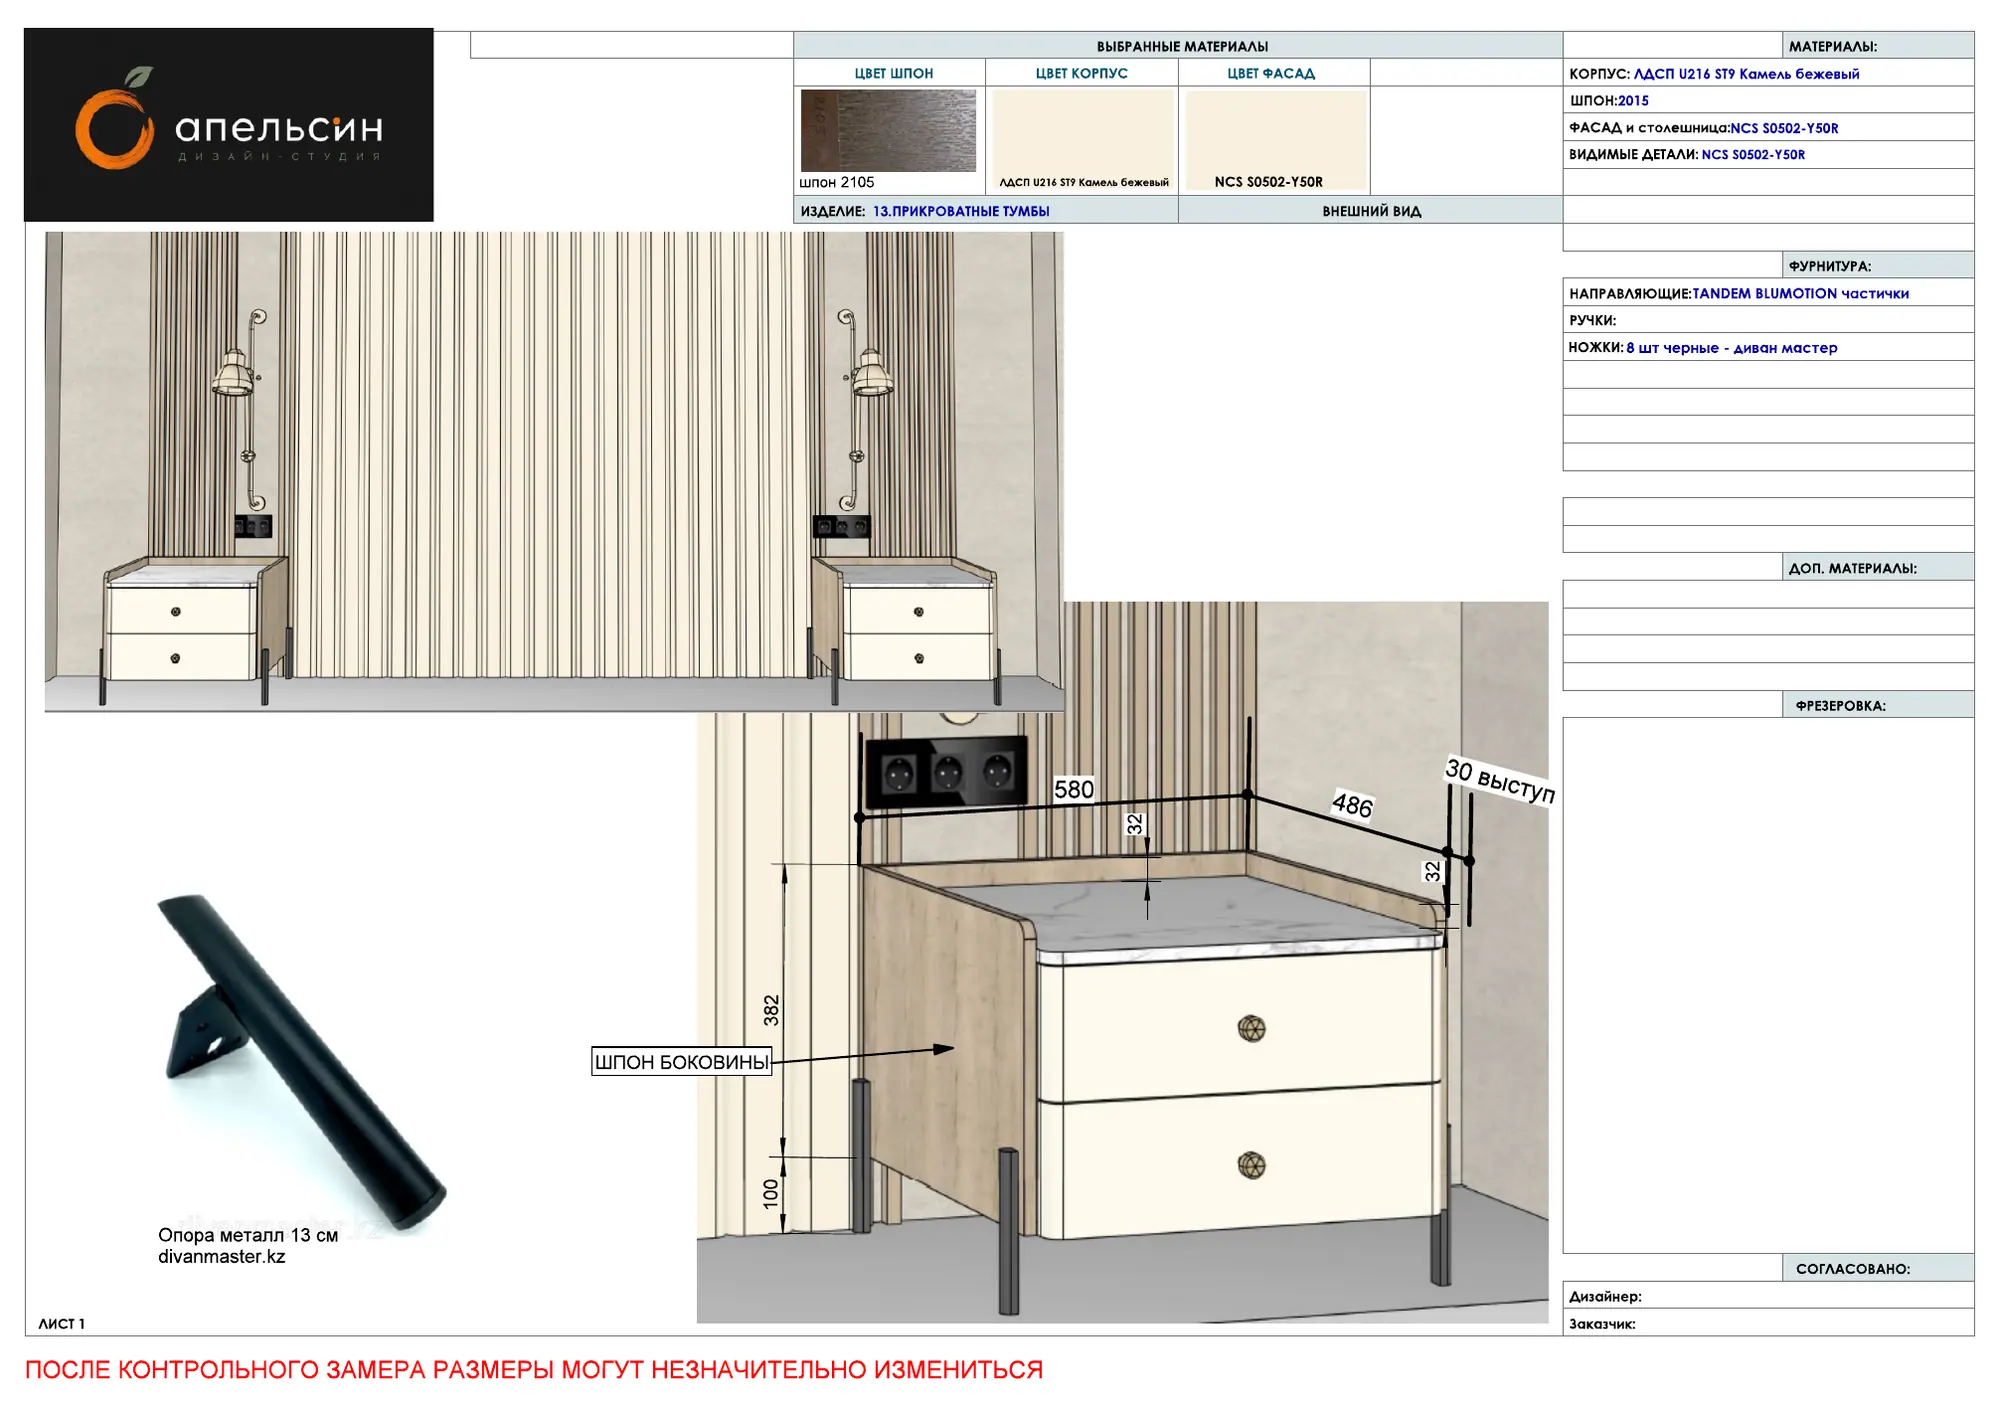Click the 486 depth dimension

(1352, 805)
